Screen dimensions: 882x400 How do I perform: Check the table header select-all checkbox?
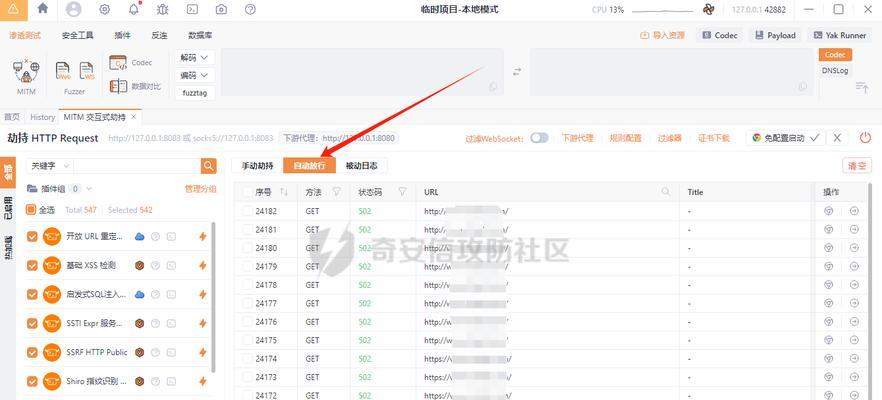(x=248, y=192)
